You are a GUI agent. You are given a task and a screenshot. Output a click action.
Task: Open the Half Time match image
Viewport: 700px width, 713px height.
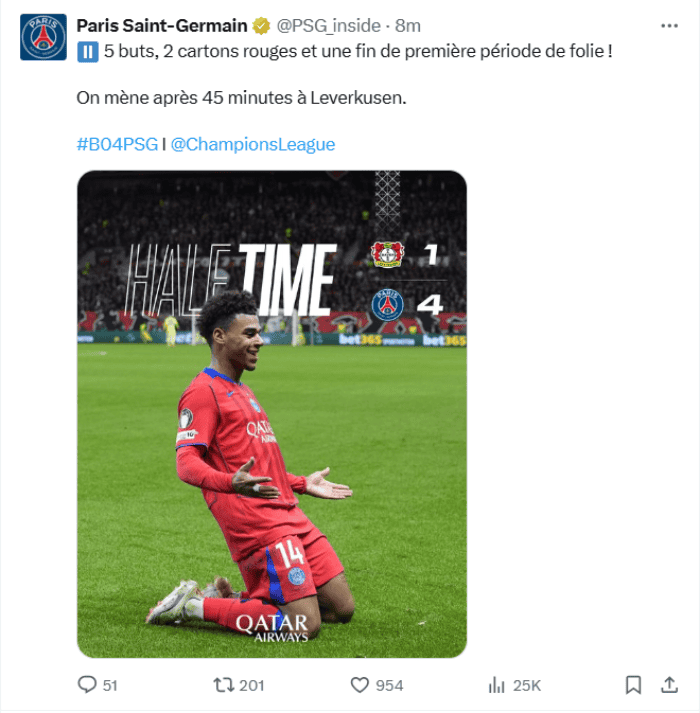tap(272, 414)
